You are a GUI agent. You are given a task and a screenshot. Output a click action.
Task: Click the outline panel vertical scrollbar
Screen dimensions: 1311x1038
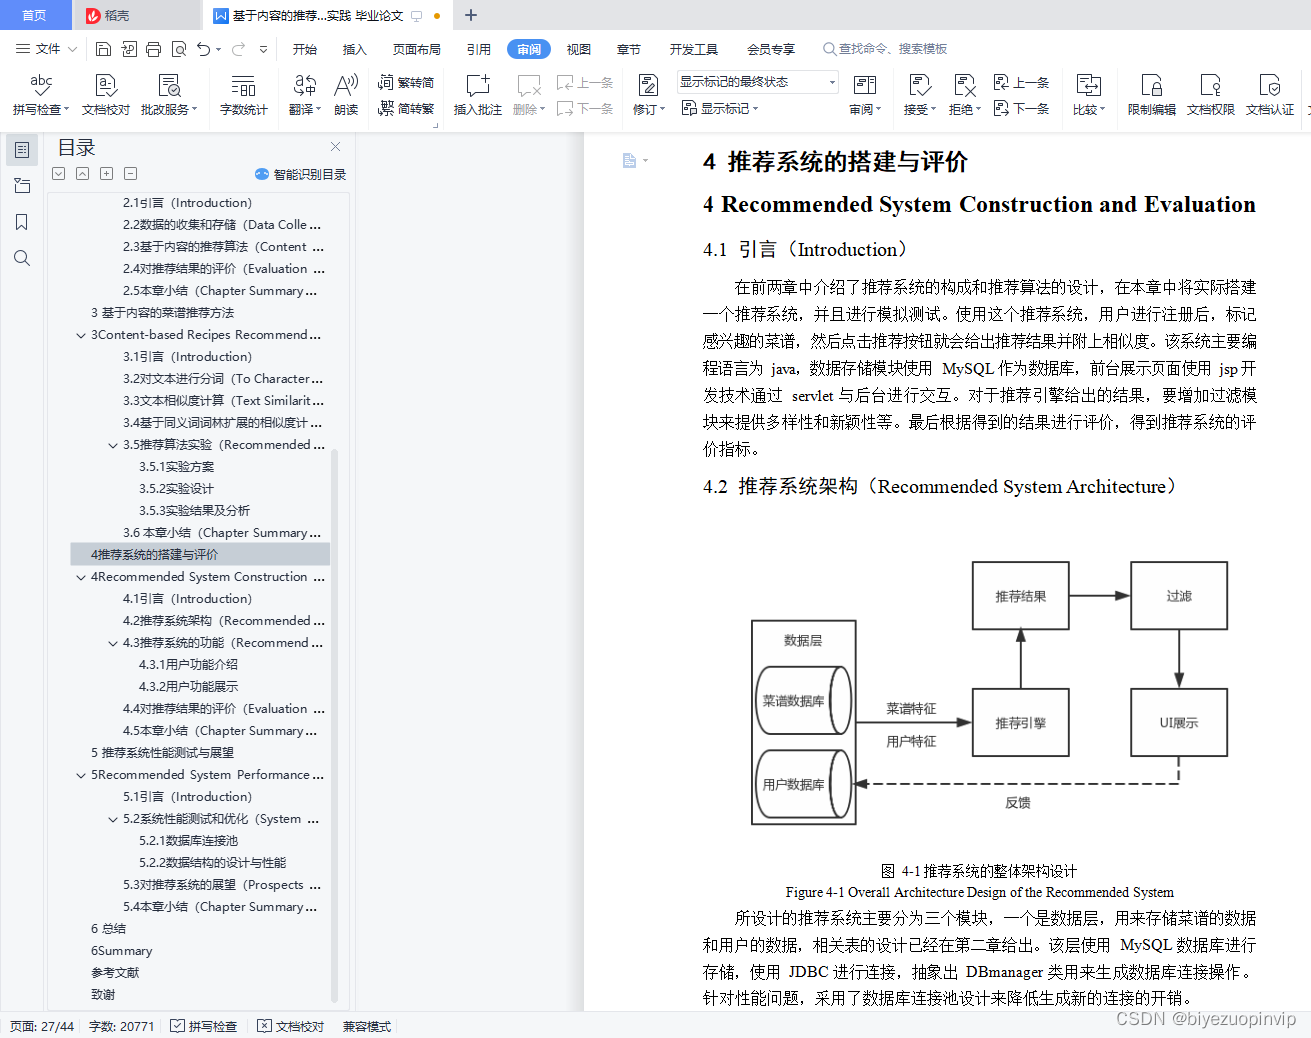click(335, 725)
